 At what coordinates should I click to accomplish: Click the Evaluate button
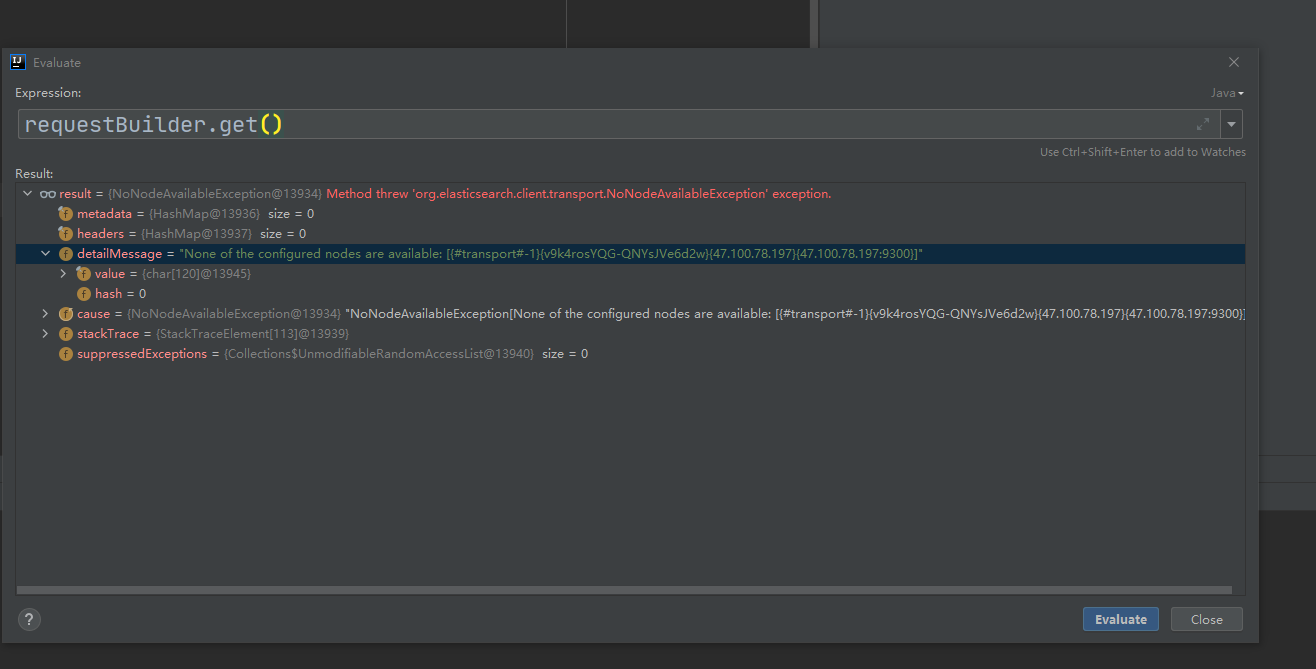click(1121, 619)
